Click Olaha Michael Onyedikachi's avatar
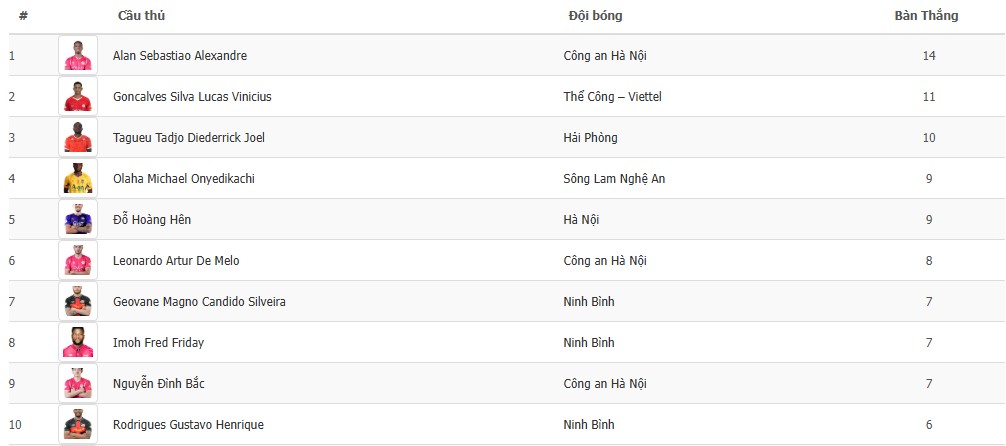The image size is (1006, 446). pyautogui.click(x=77, y=178)
